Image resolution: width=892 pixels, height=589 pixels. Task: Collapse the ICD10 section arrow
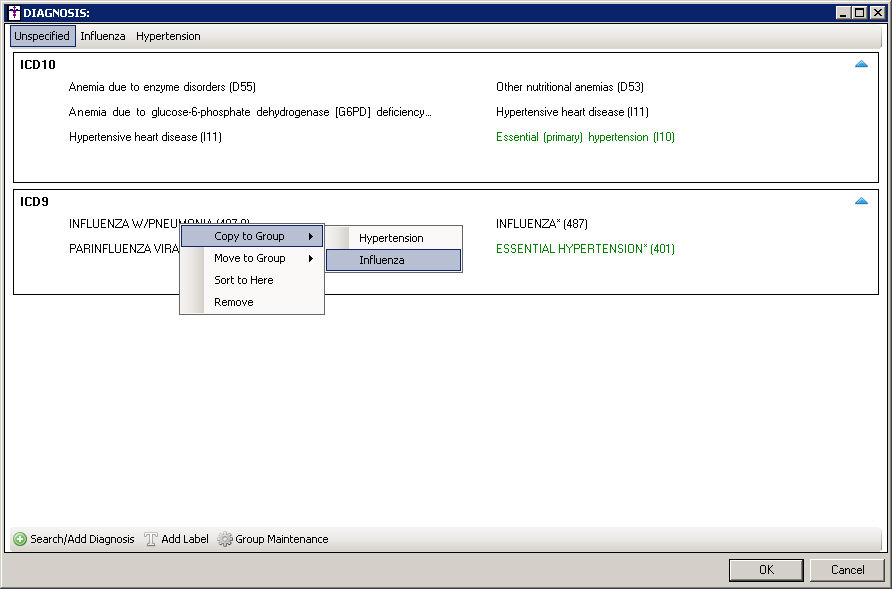click(x=861, y=64)
